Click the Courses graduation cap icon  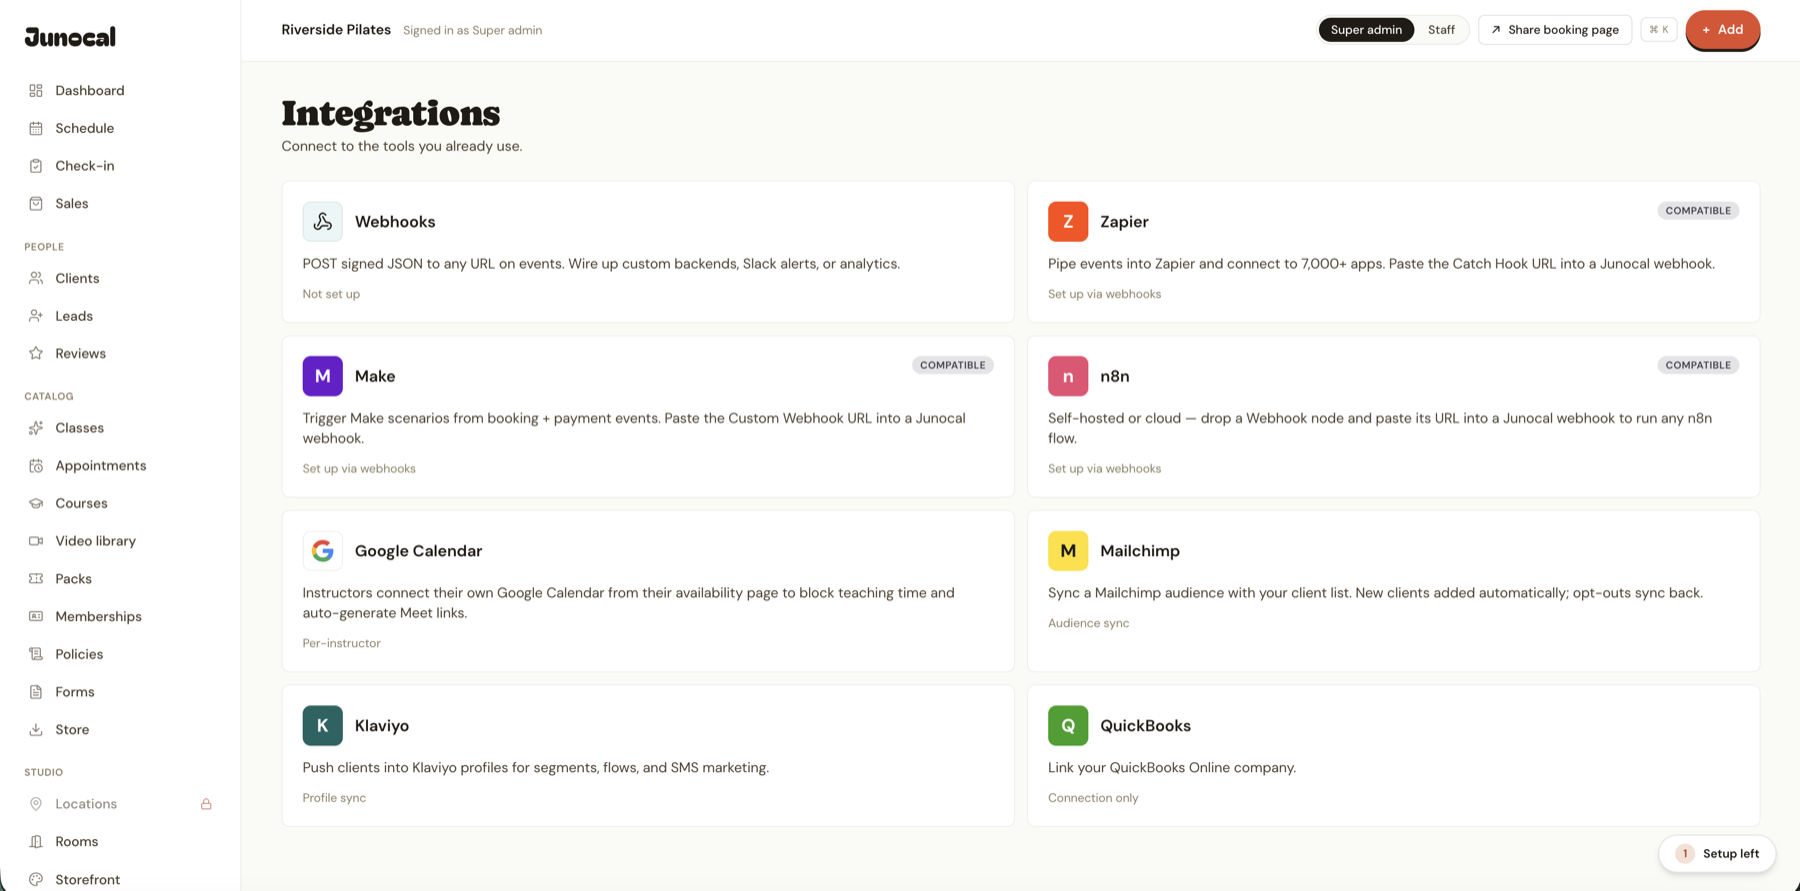pos(36,503)
